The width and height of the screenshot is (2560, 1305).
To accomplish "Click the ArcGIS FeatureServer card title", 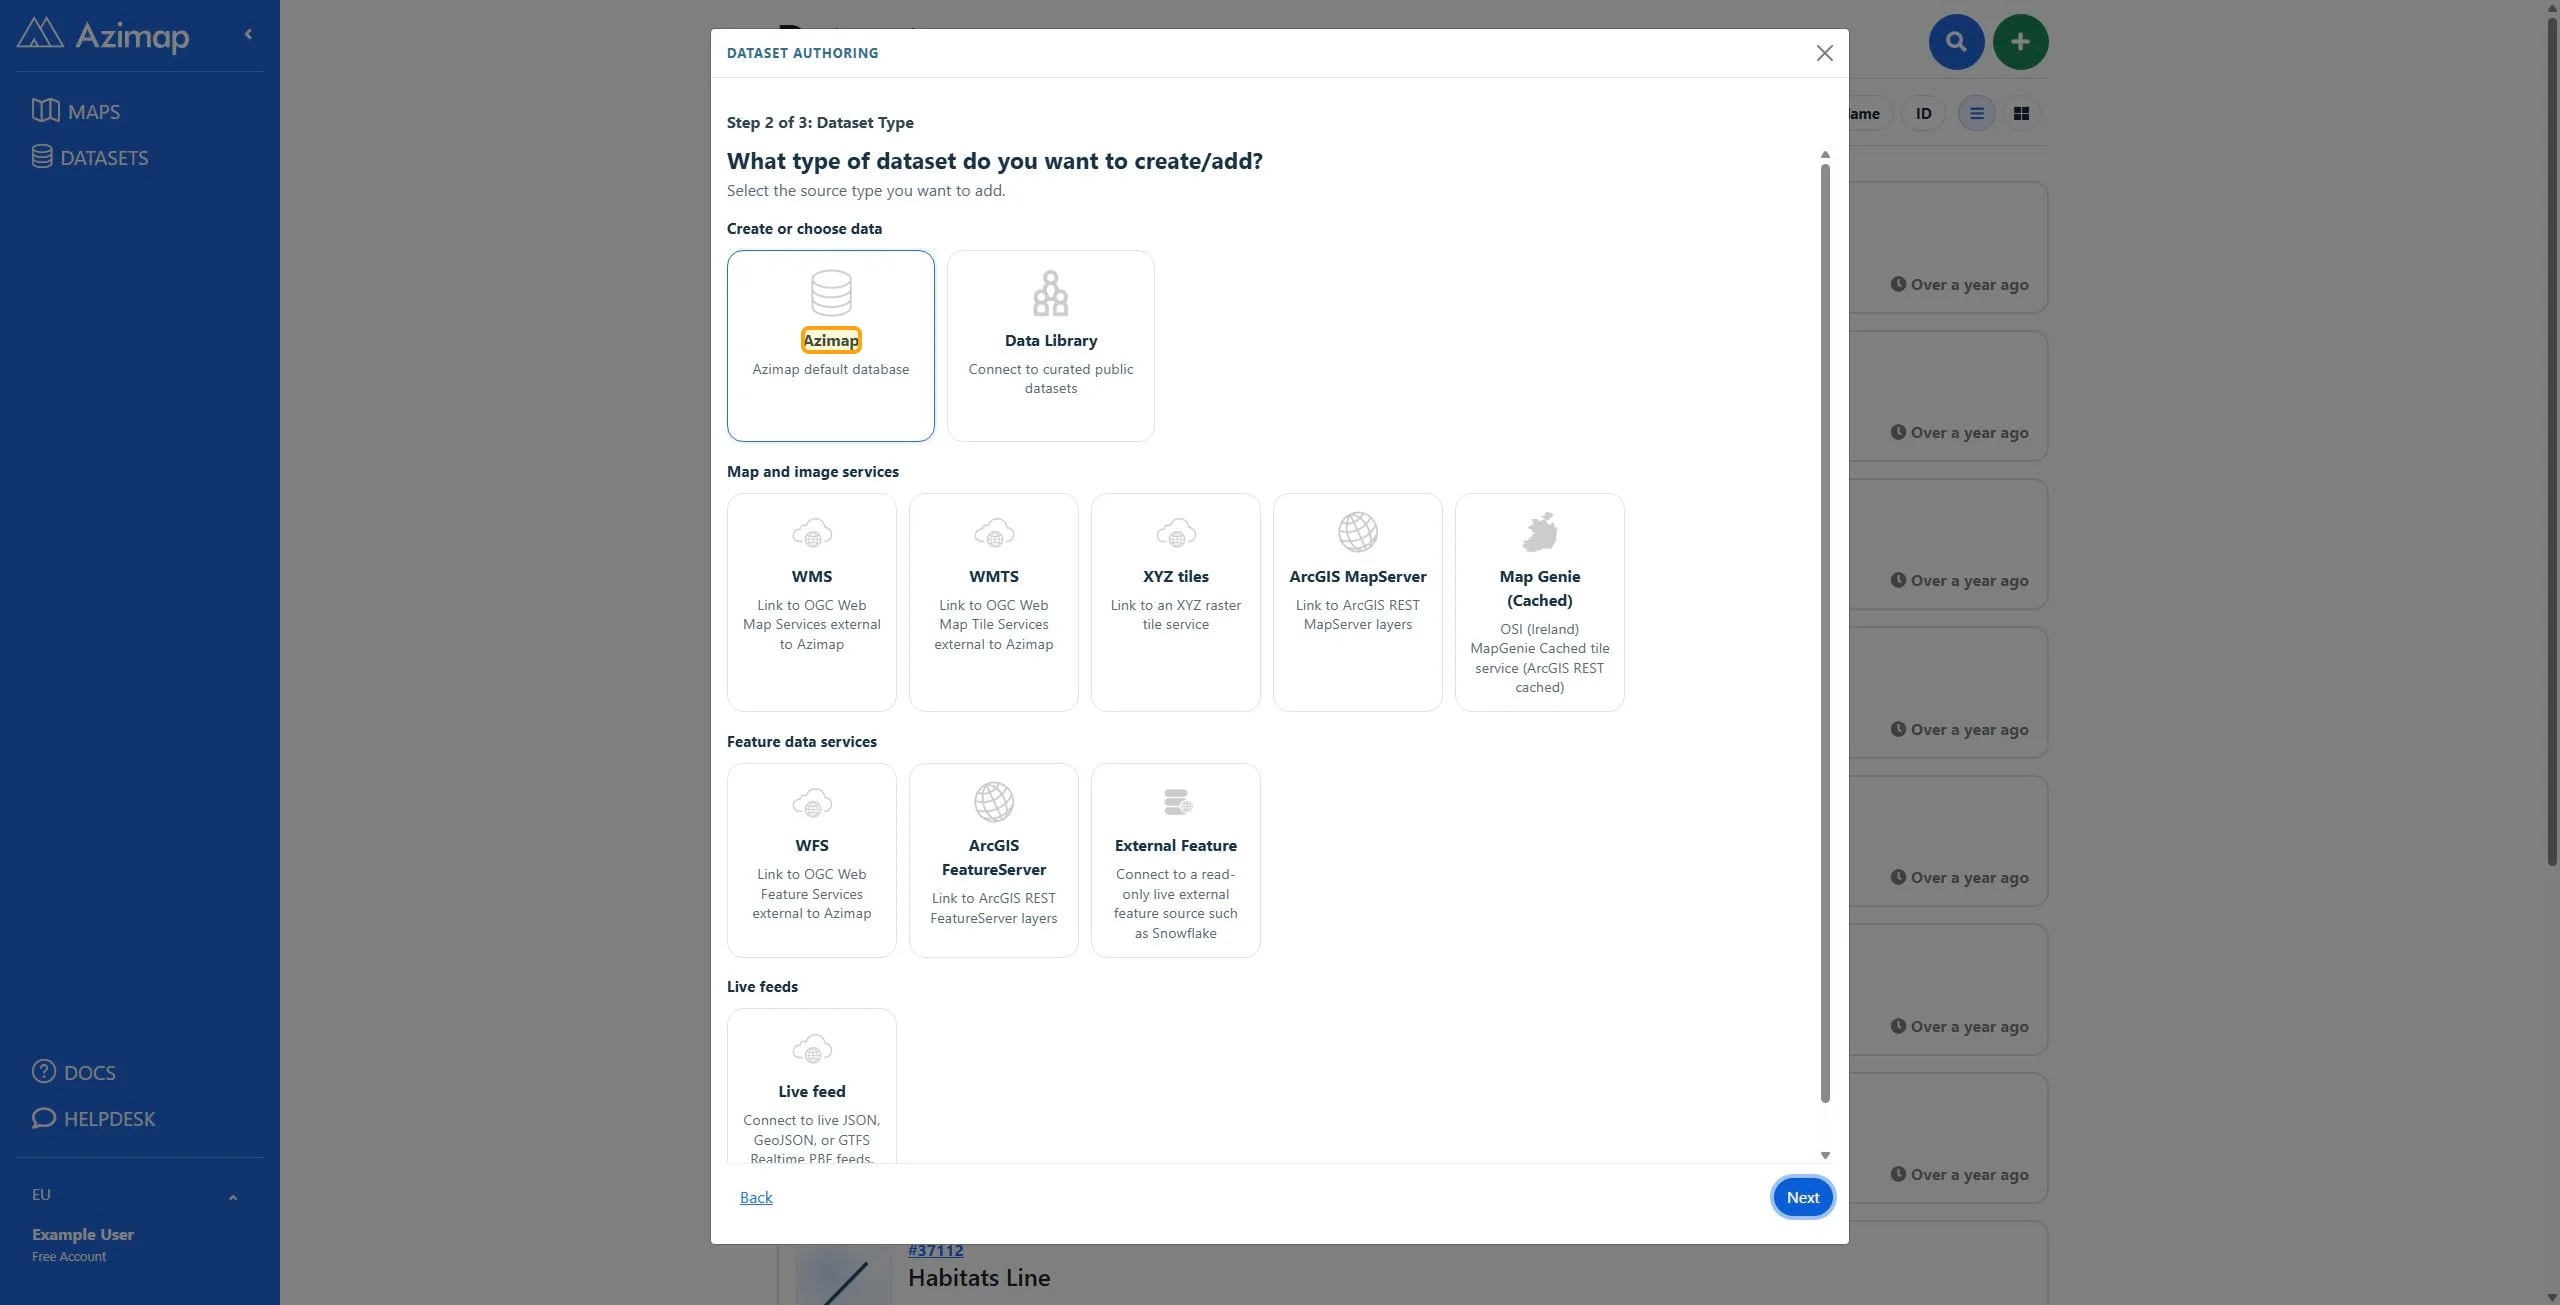I will (994, 858).
